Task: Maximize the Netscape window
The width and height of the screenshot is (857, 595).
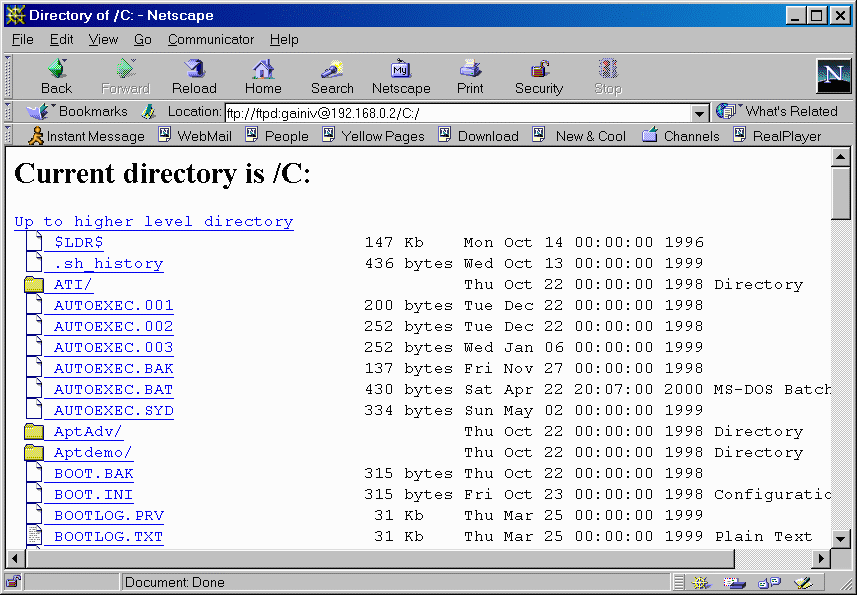Action: [817, 15]
